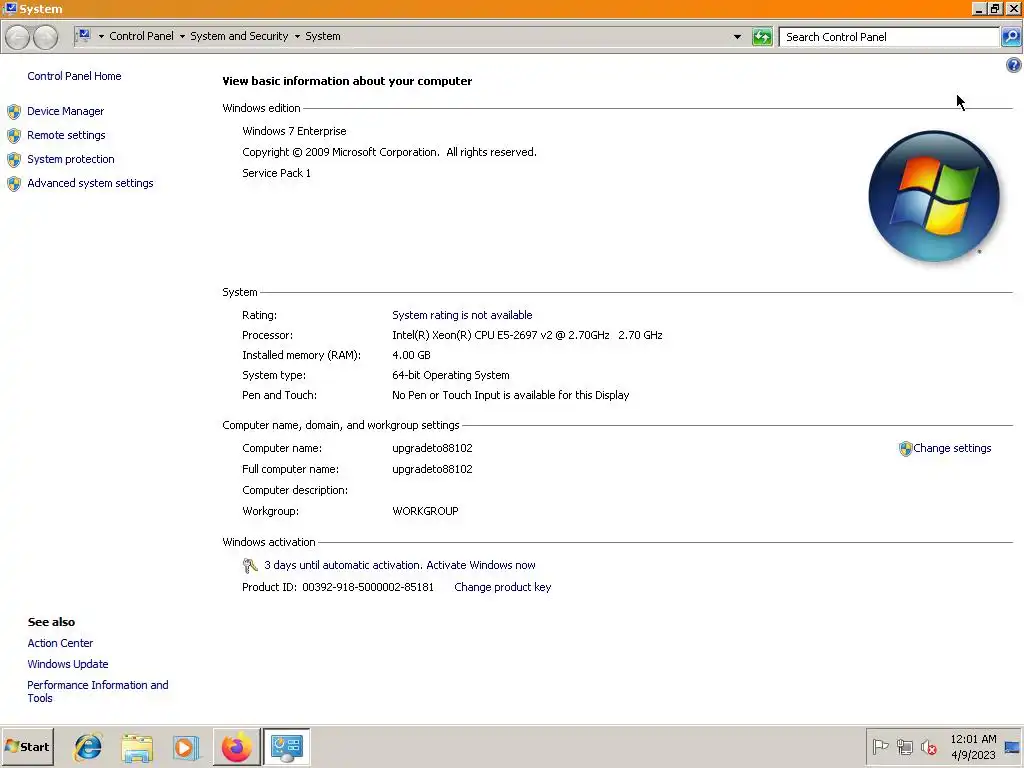This screenshot has height=768, width=1024.
Task: Click the help question mark icon
Action: pyautogui.click(x=1013, y=65)
